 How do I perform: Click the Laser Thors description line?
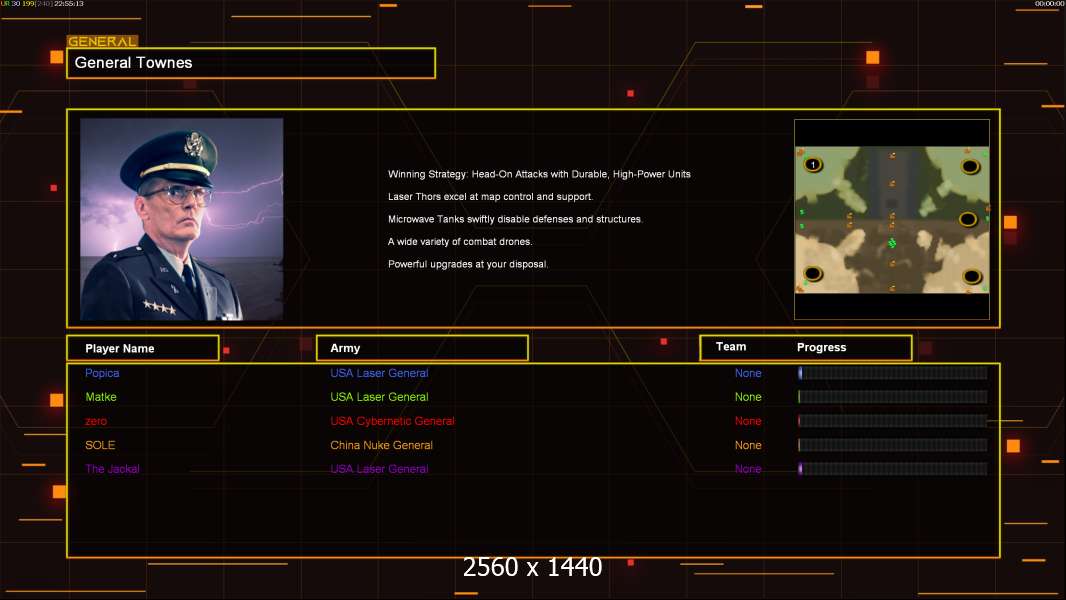coord(490,196)
